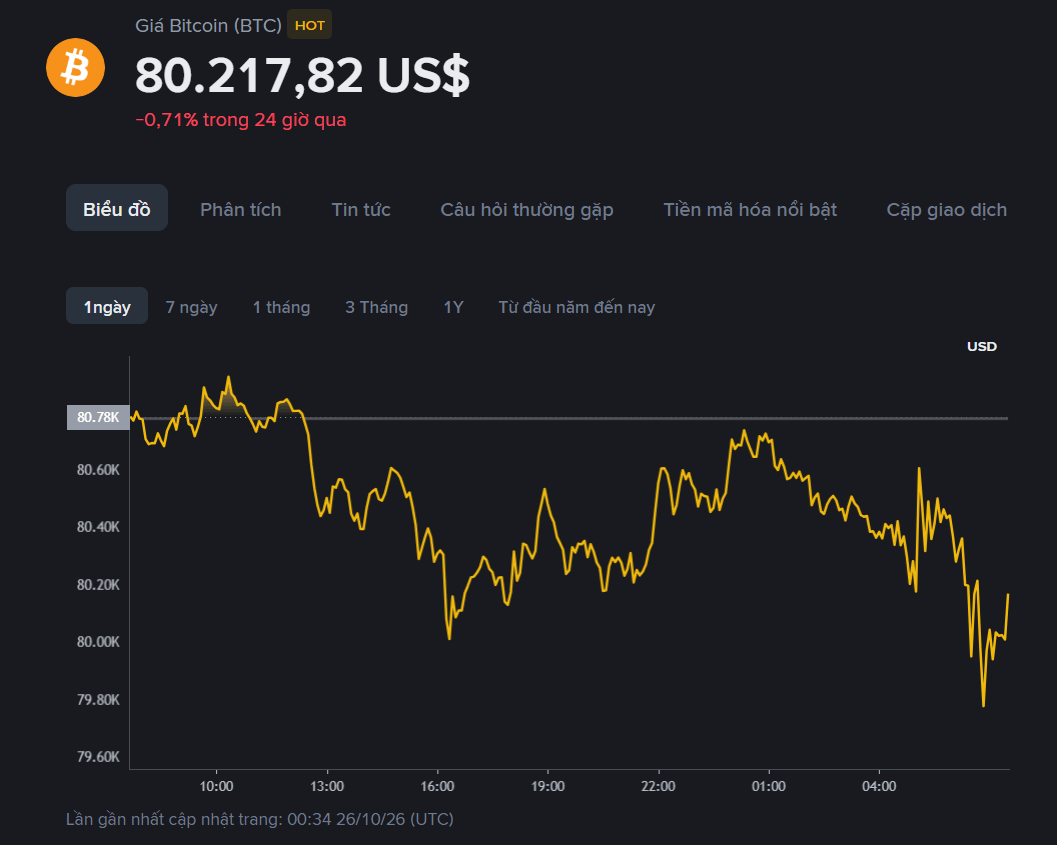
Task: Switch chart range to 7 ngày
Action: point(191,307)
